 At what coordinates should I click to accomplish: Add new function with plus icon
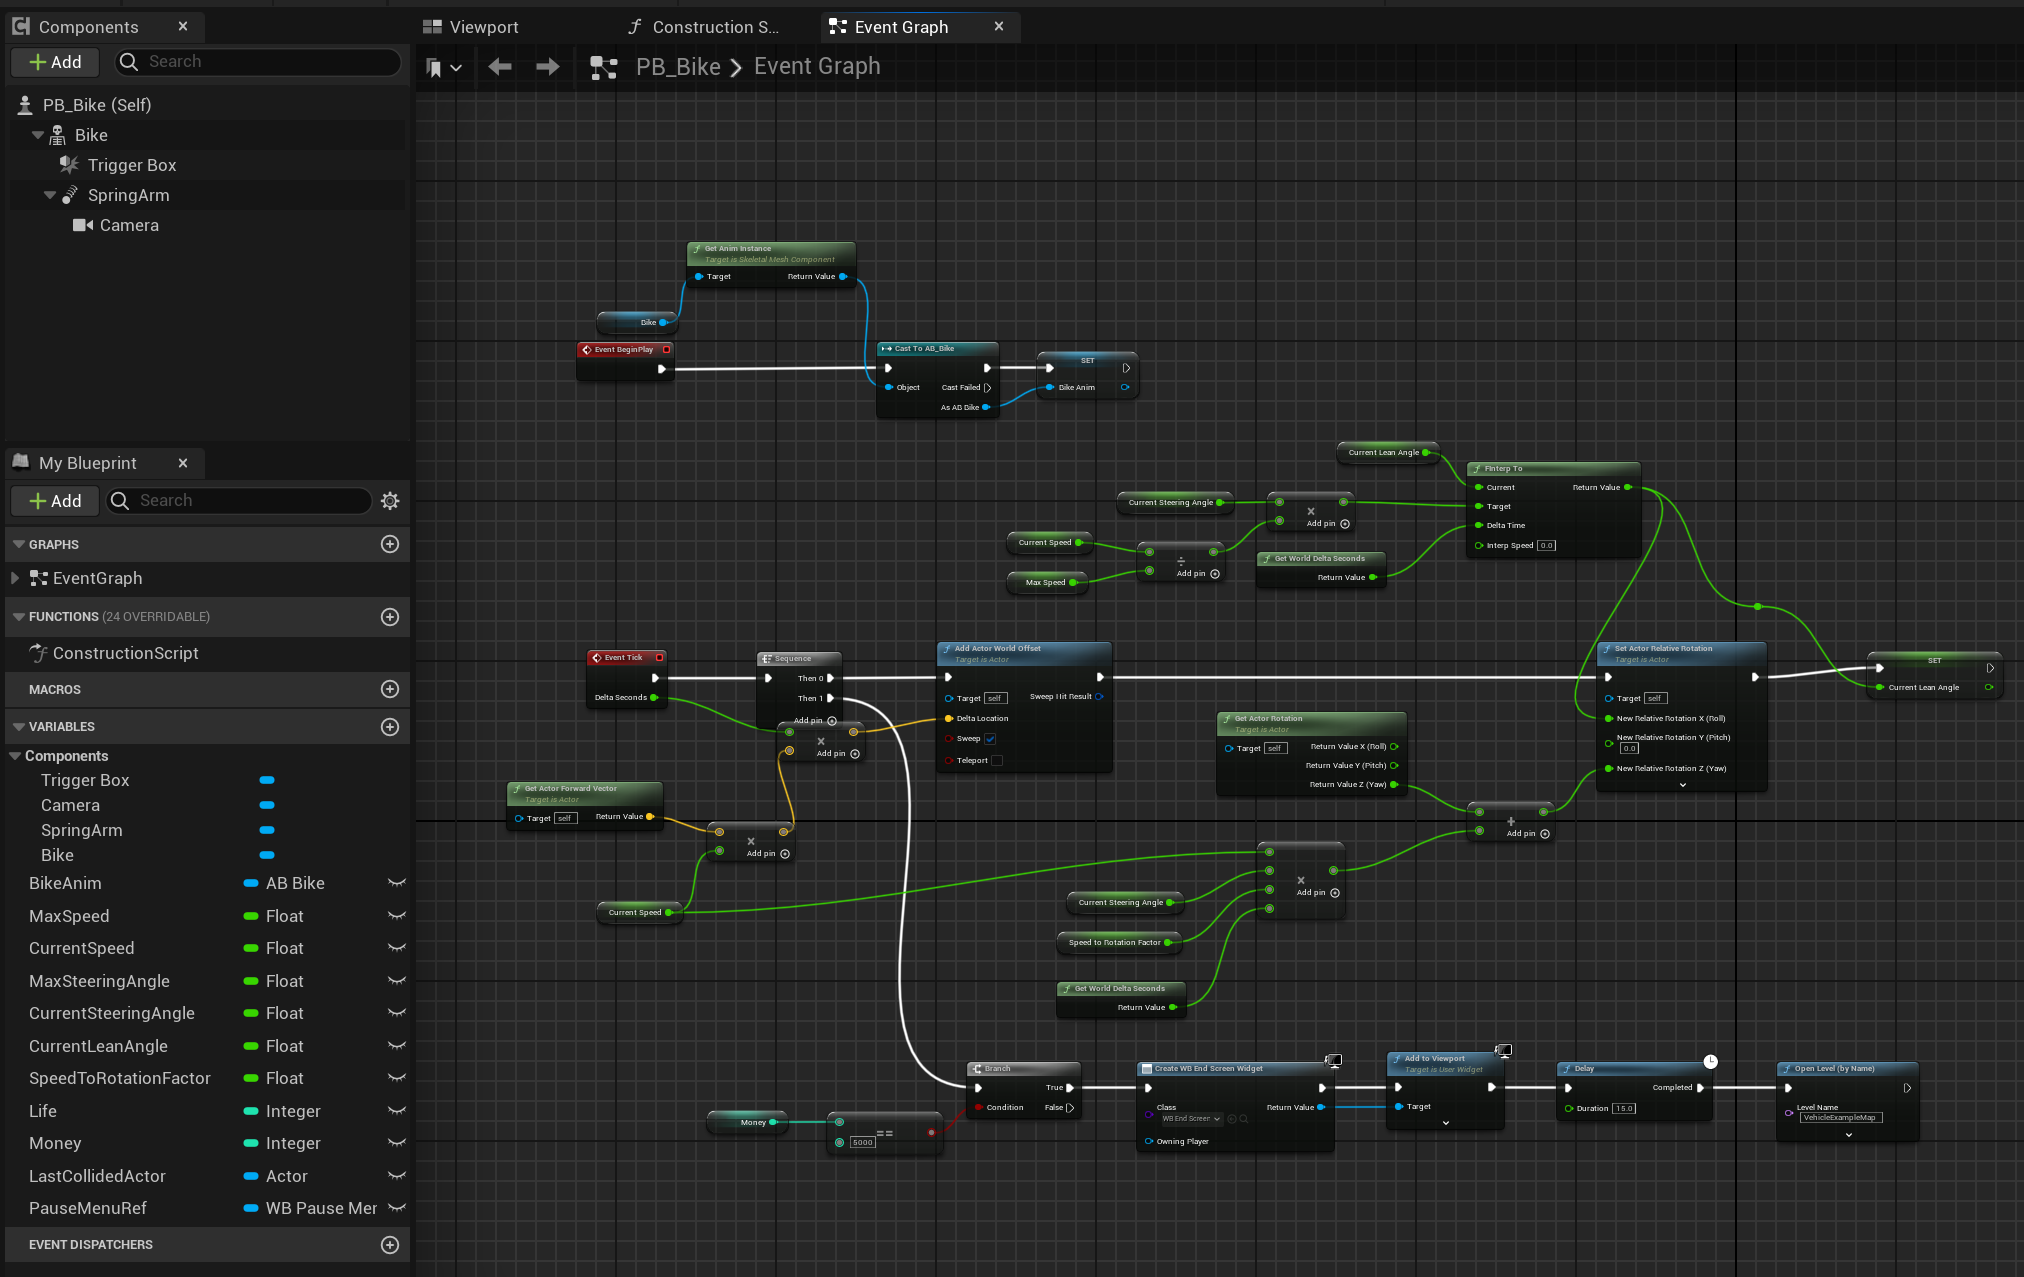[x=390, y=617]
